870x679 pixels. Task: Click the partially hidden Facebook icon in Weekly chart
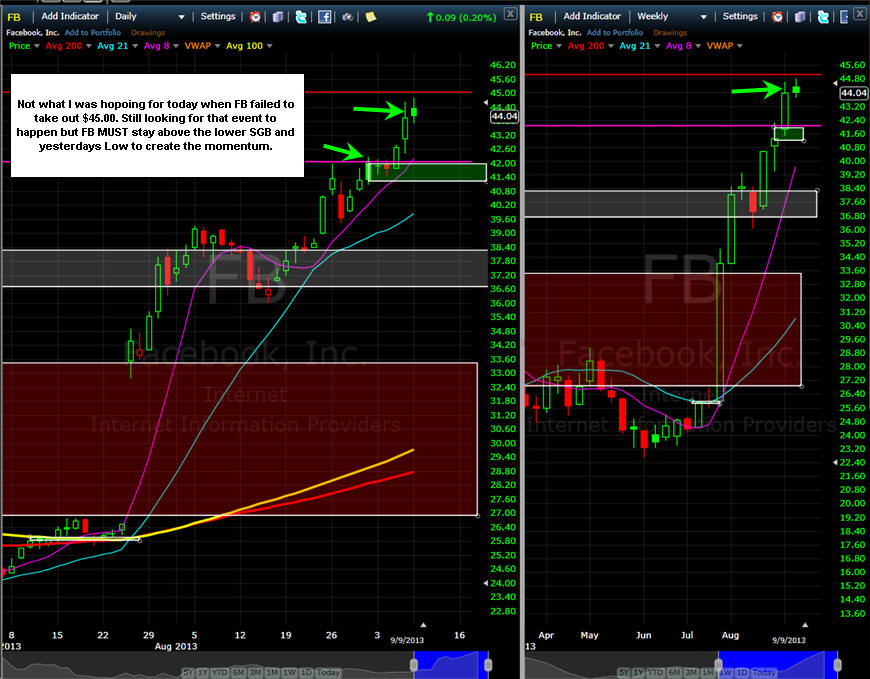(844, 17)
